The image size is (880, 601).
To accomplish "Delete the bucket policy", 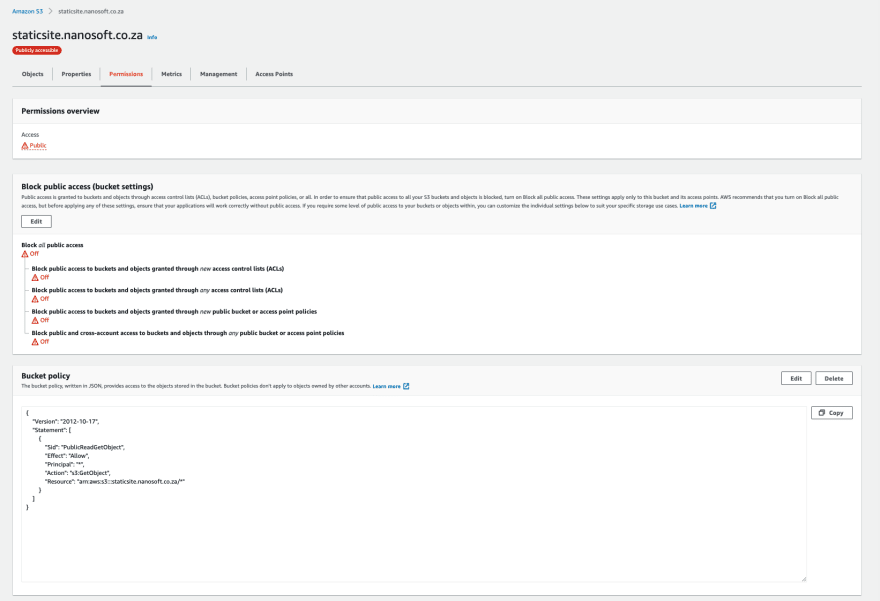I will (x=834, y=378).
